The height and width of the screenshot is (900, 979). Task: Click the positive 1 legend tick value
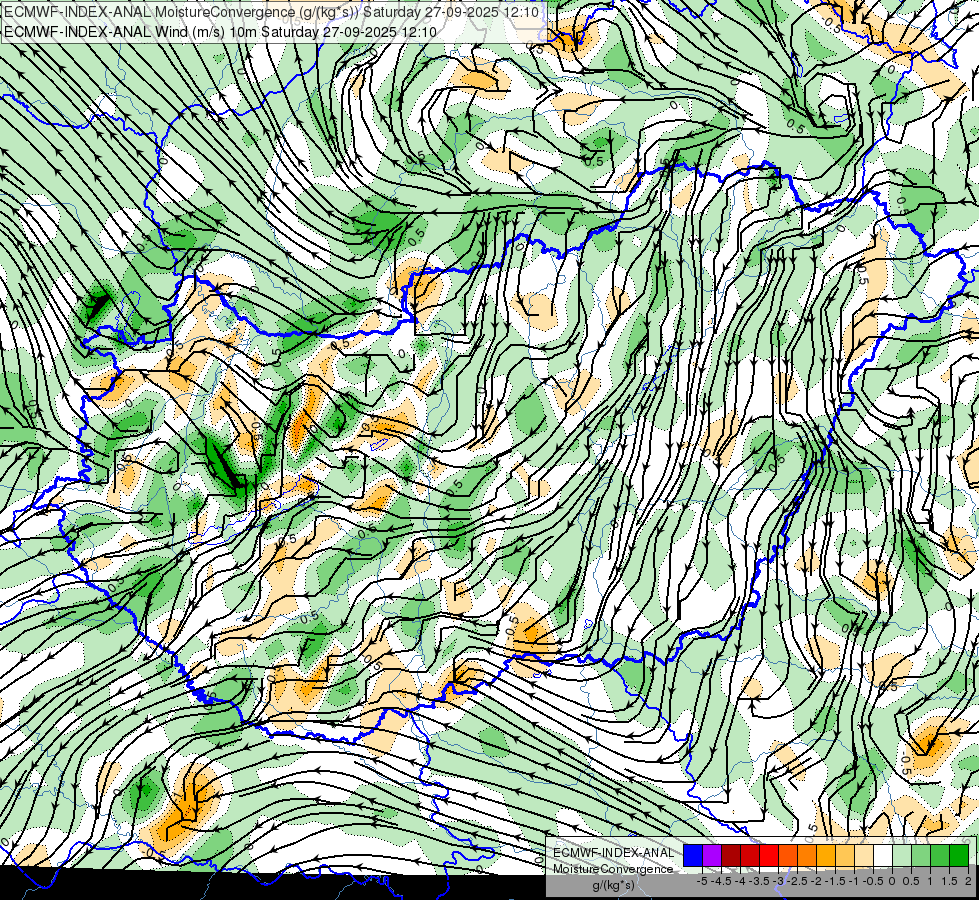pyautogui.click(x=930, y=881)
